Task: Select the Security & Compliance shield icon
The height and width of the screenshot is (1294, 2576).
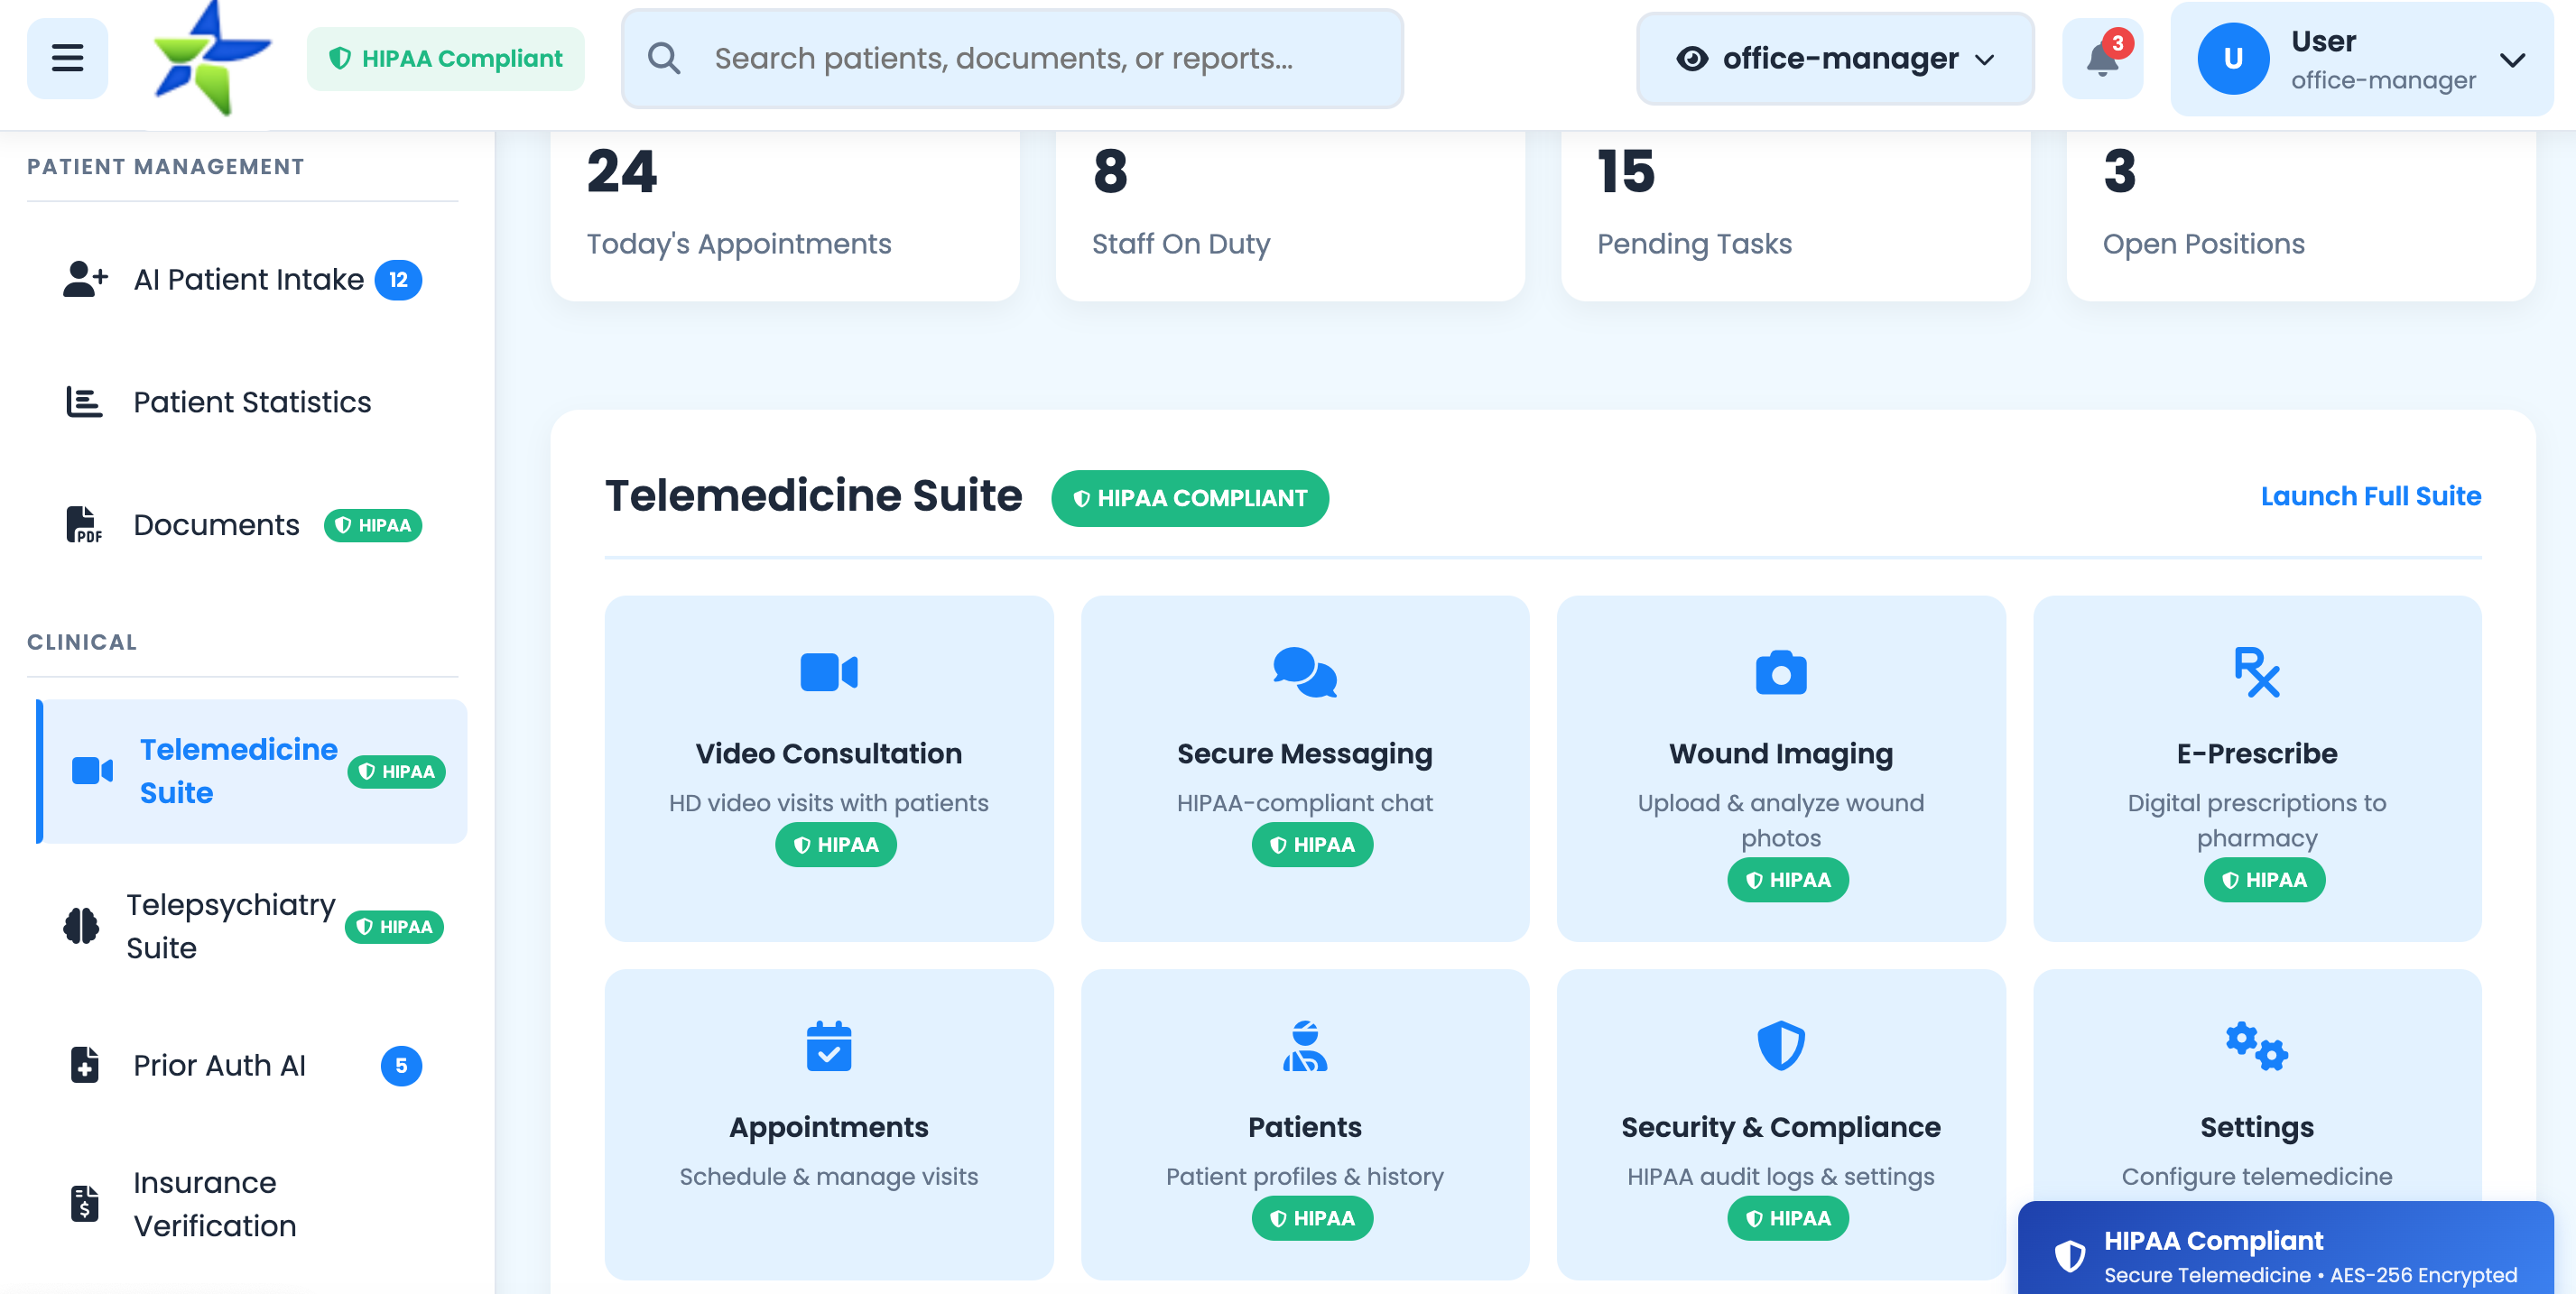Action: point(1781,1047)
